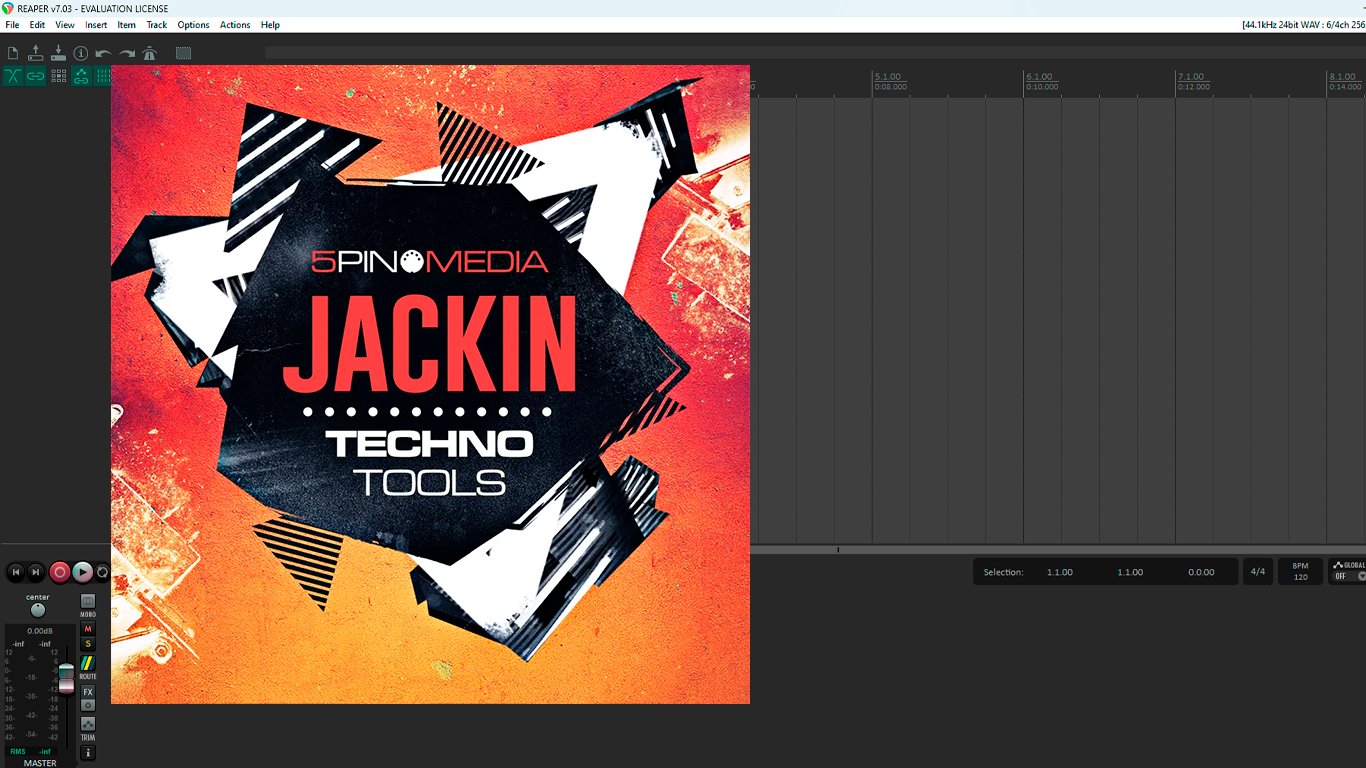Toggle the metronome icon
The height and width of the screenshot is (768, 1366).
pos(150,53)
